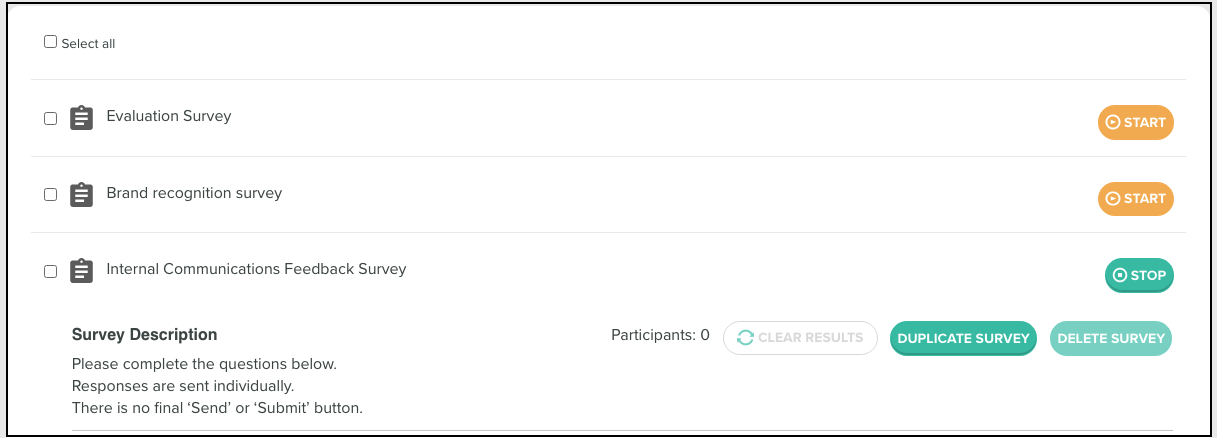The width and height of the screenshot is (1217, 438).
Task: Click the stop icon on Stop button
Action: pos(1120,275)
